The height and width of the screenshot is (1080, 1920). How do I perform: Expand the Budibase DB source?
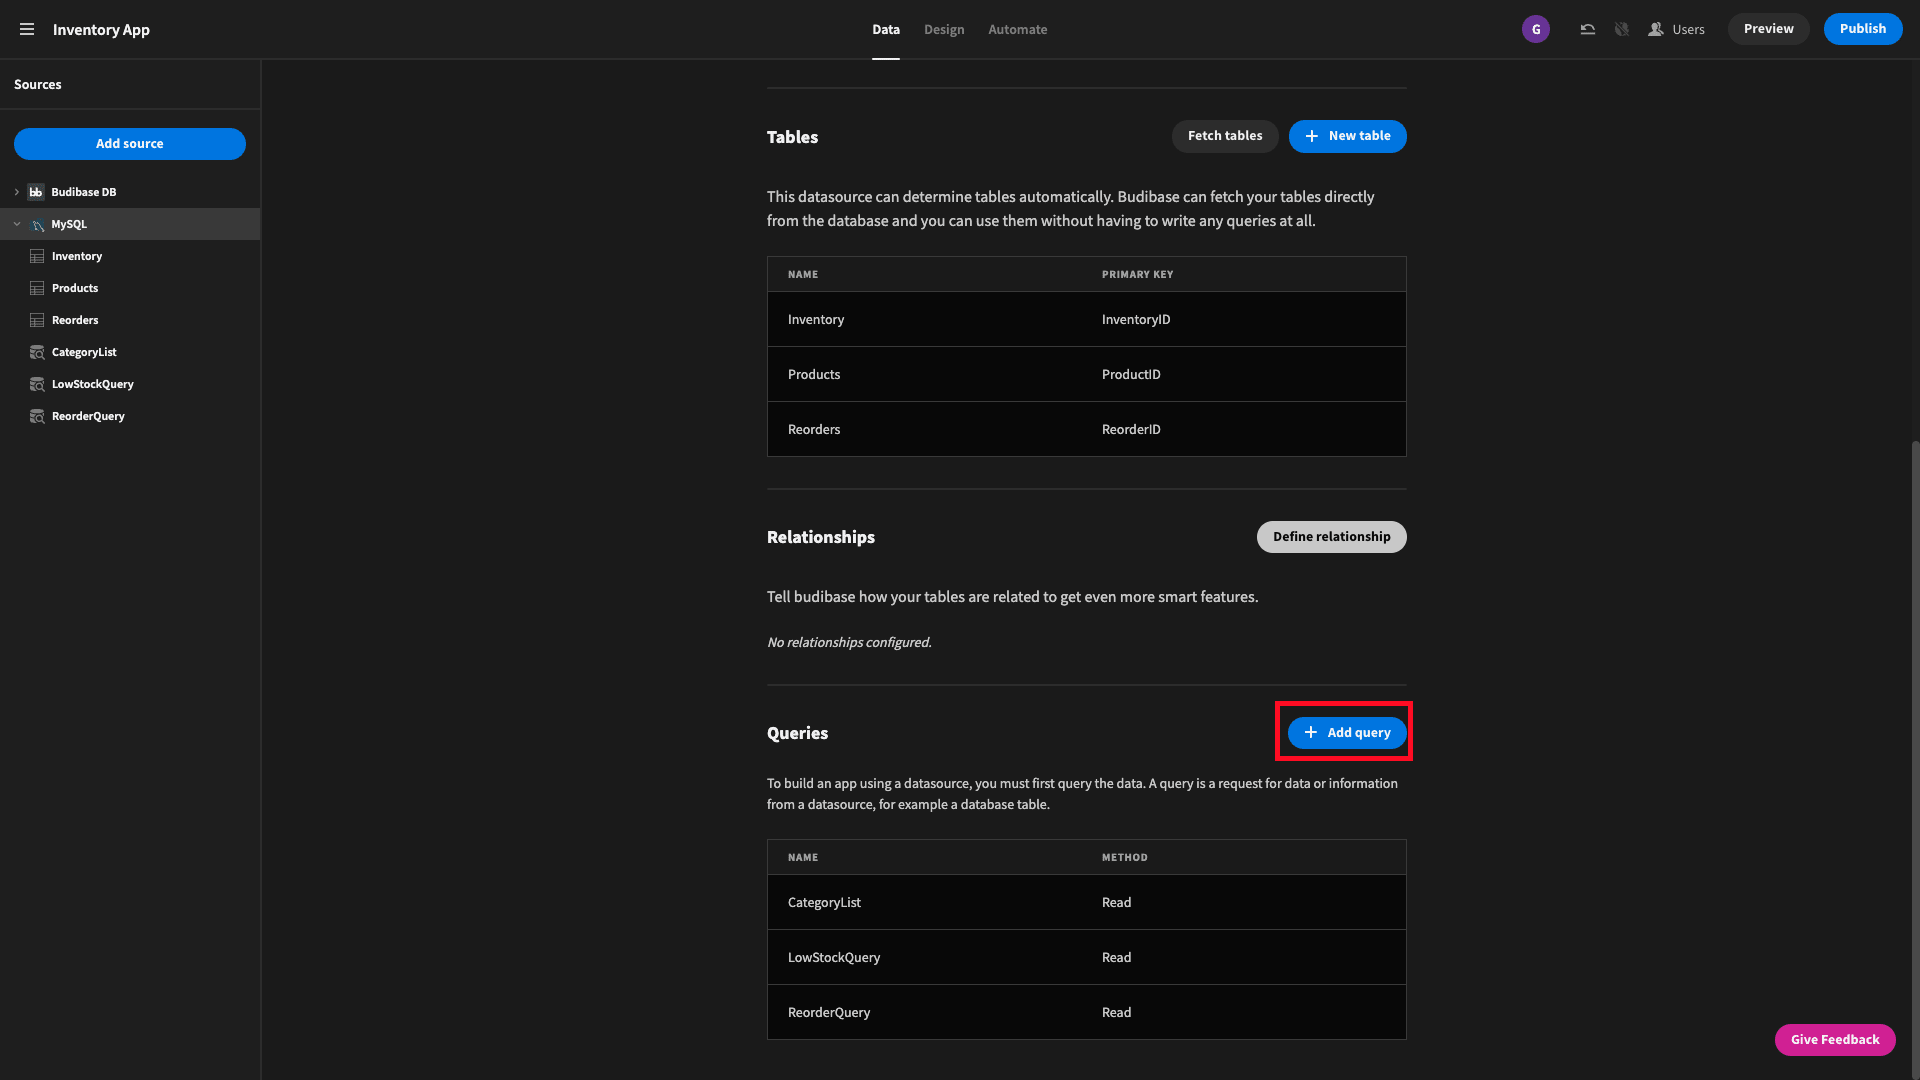pyautogui.click(x=15, y=191)
